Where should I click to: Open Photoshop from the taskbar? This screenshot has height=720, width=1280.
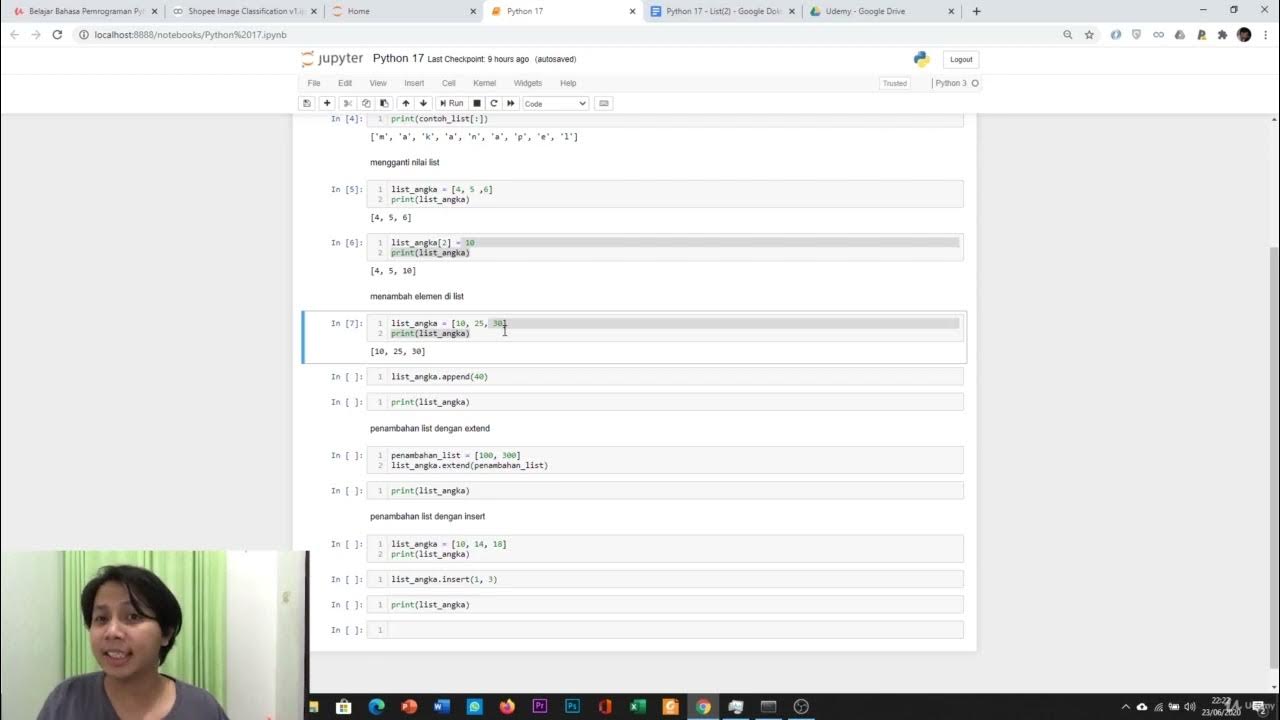point(572,707)
